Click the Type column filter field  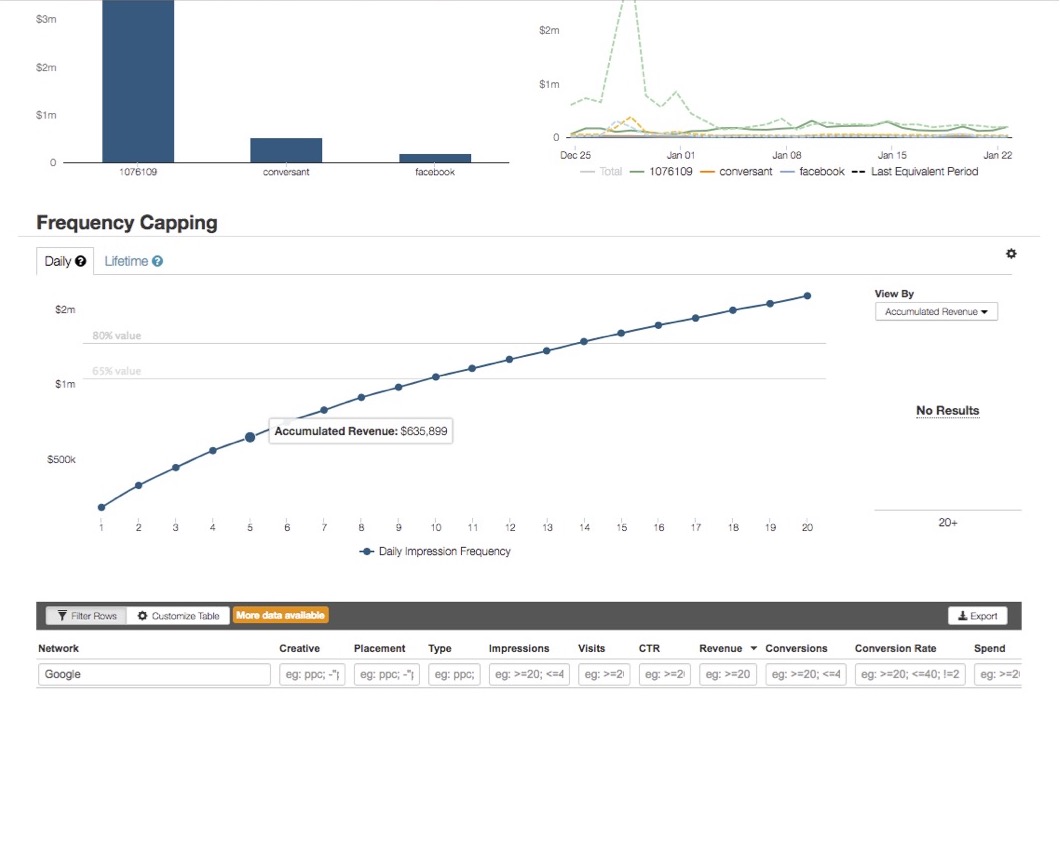point(454,674)
